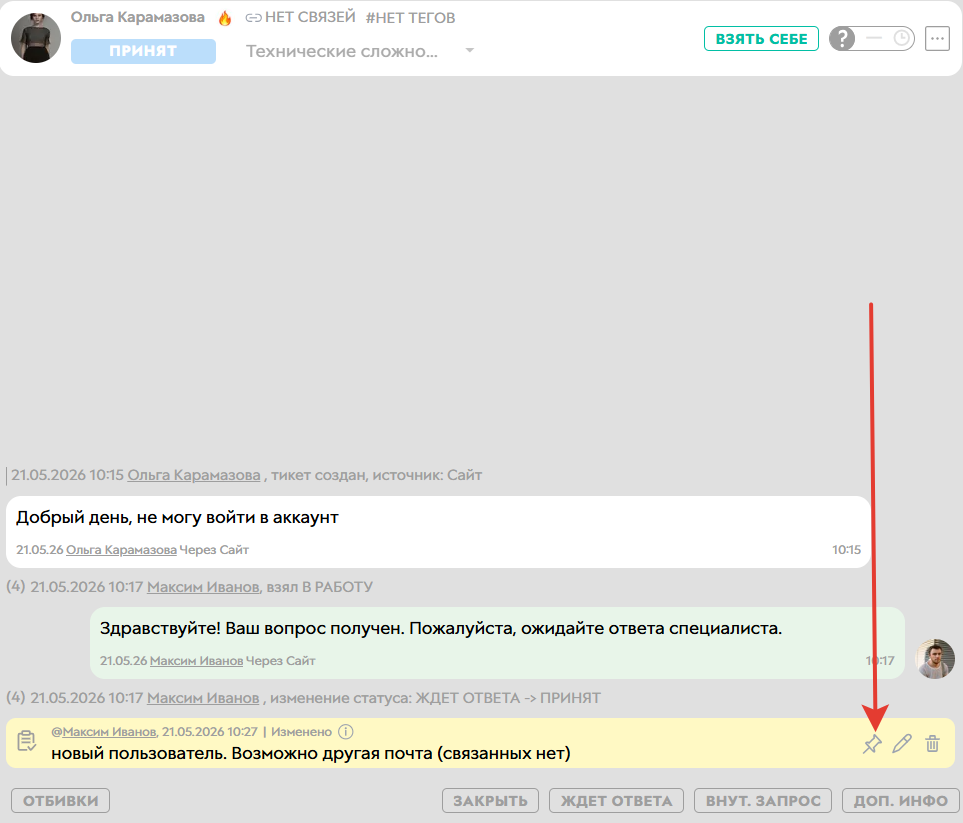The width and height of the screenshot is (963, 823).
Task: Click the 10:15 message timestamp
Action: coord(846,550)
